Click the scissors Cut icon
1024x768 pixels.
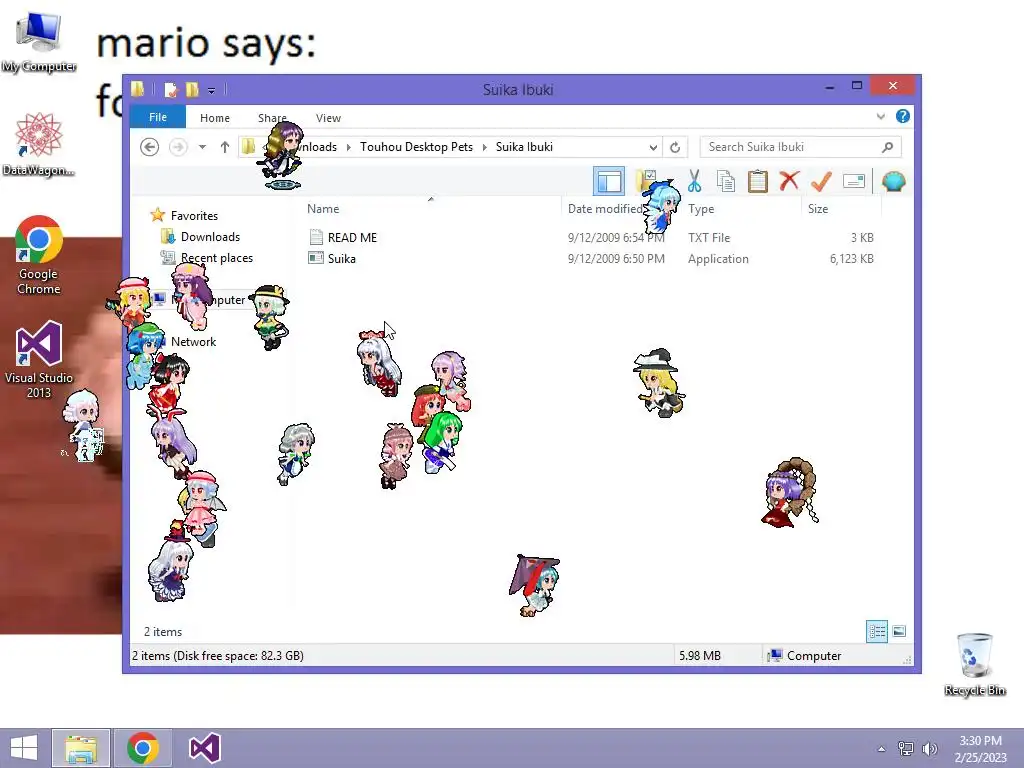click(x=694, y=181)
